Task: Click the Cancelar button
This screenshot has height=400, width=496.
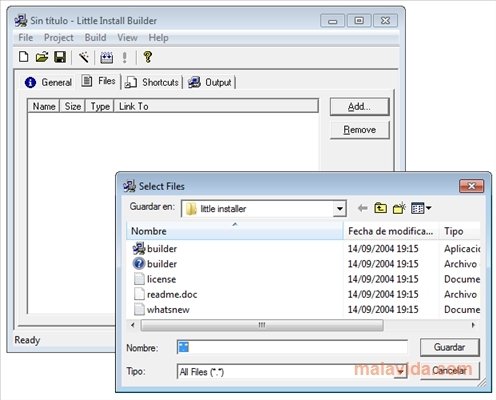Action: pos(449,370)
